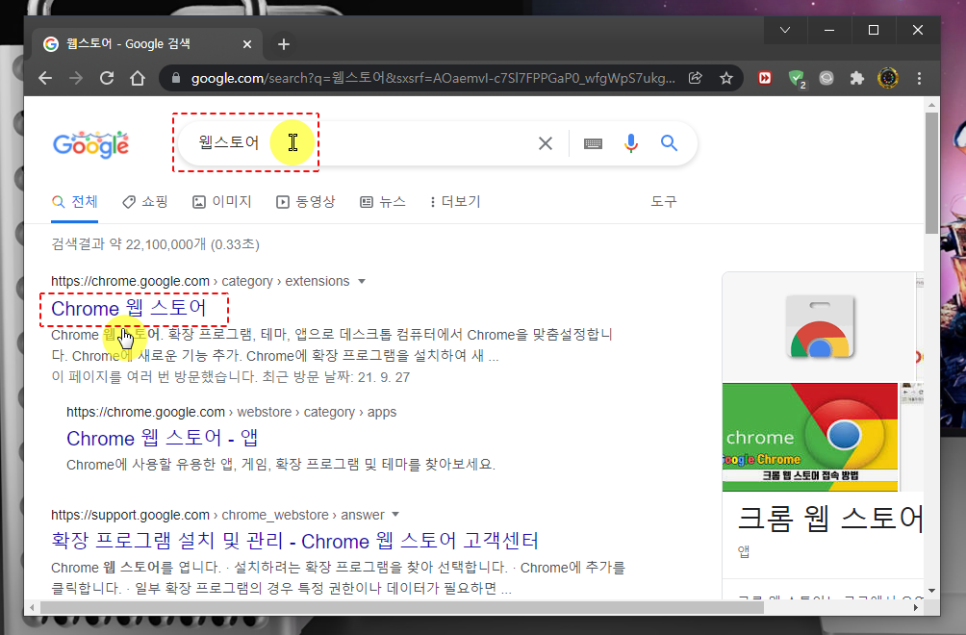Screen dimensions: 966x635
Task: Bookmark this page with the star
Action: [726, 78]
